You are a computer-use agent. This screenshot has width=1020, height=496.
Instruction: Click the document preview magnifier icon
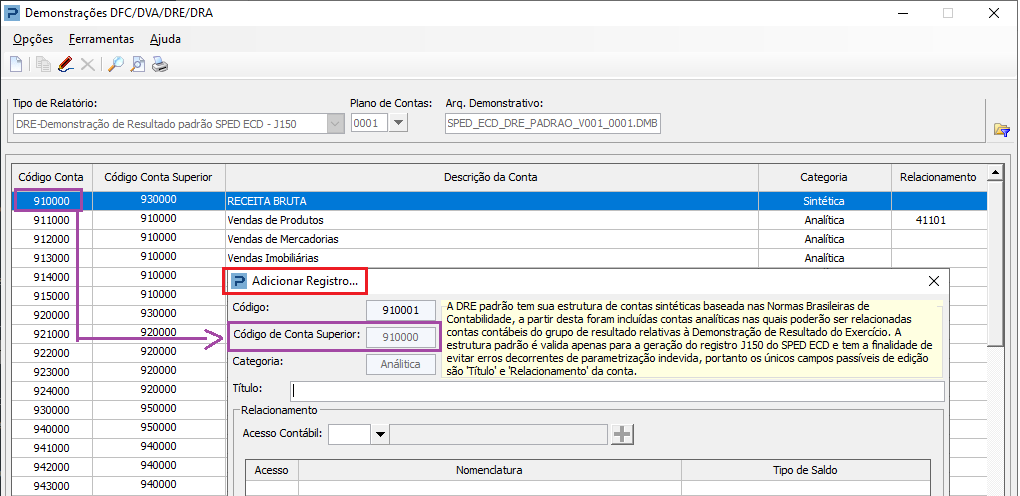[138, 64]
